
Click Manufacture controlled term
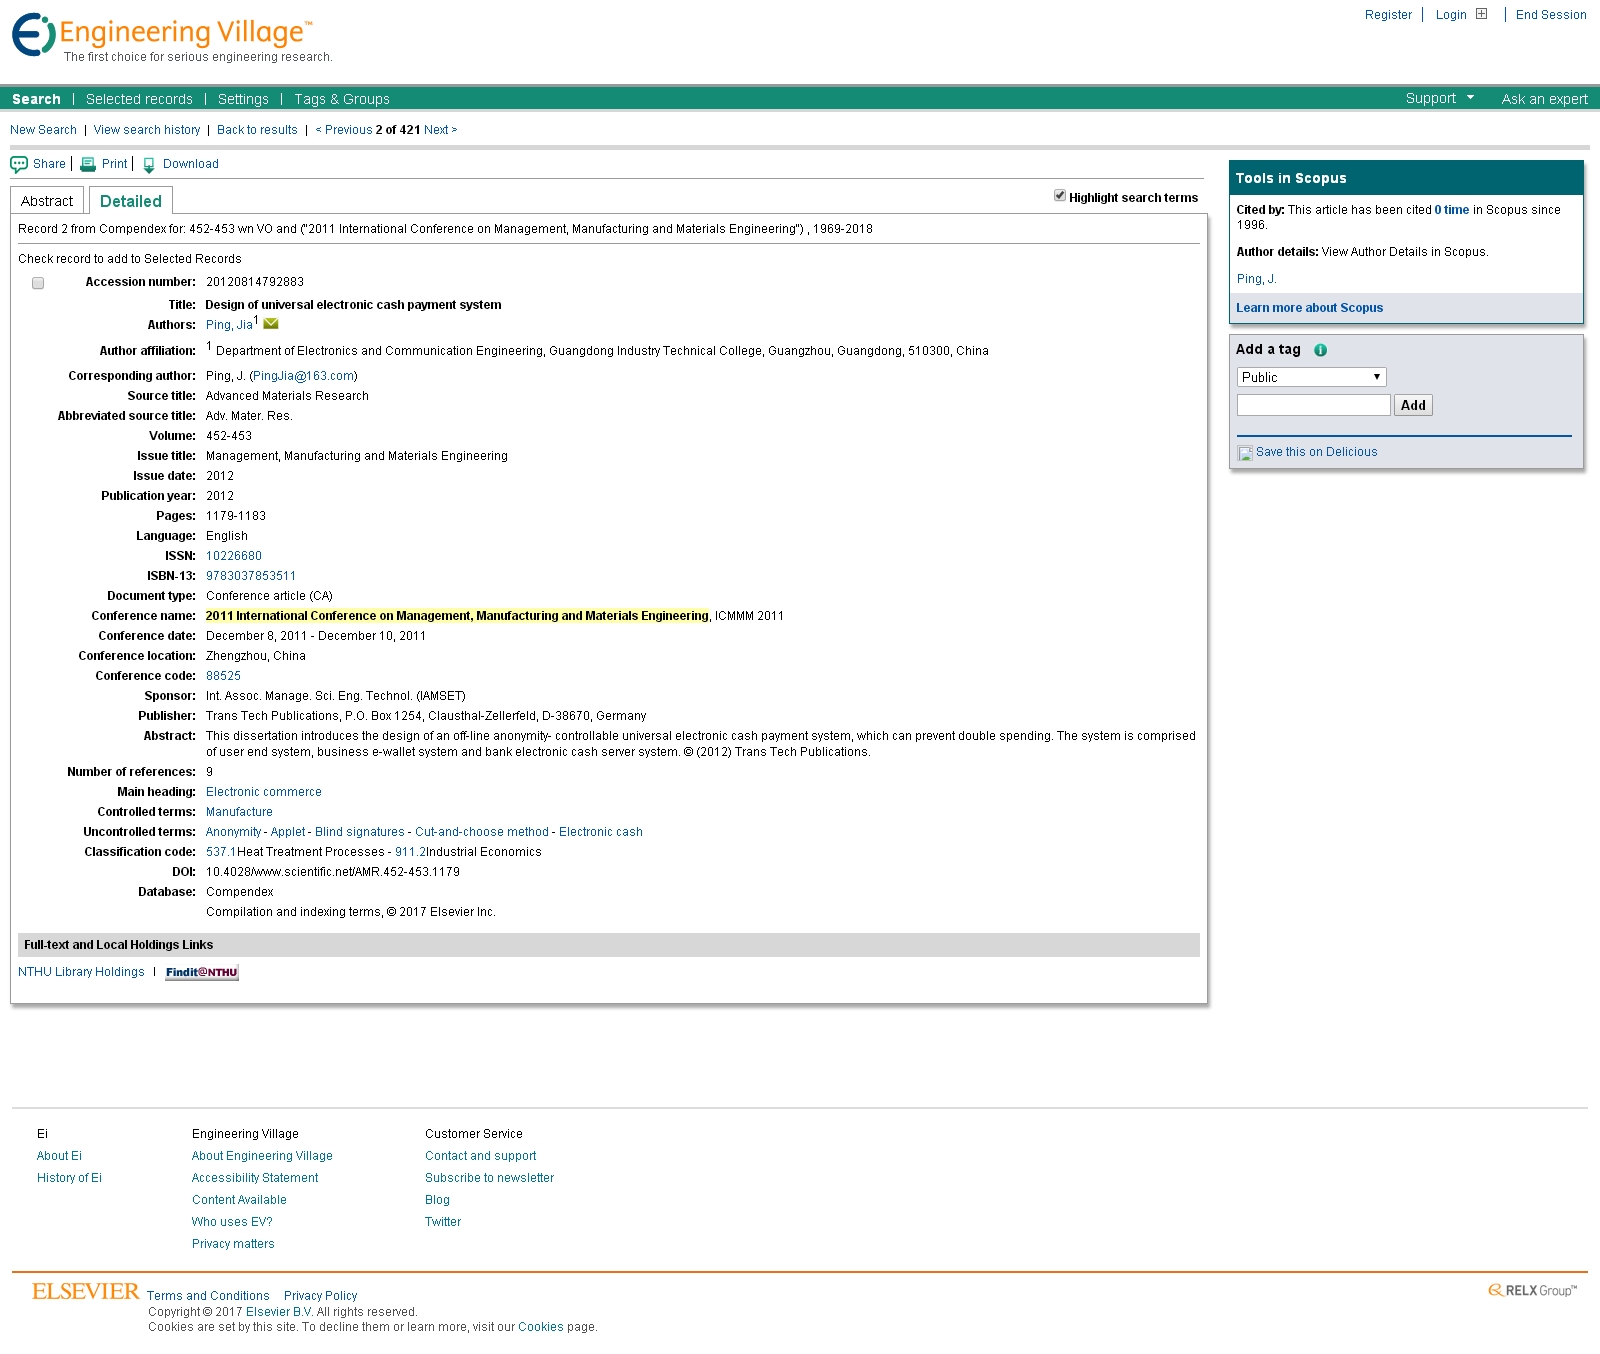coord(239,812)
